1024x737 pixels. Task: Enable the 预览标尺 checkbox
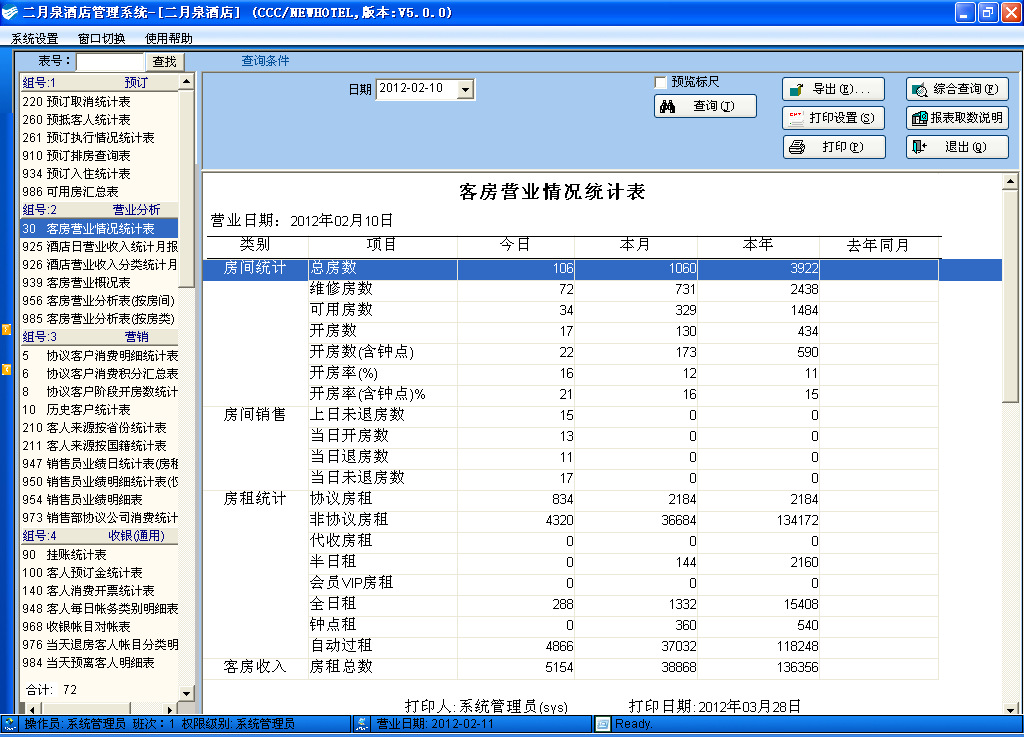(x=660, y=82)
